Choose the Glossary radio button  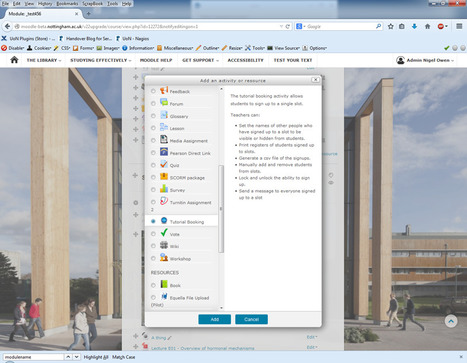(153, 116)
